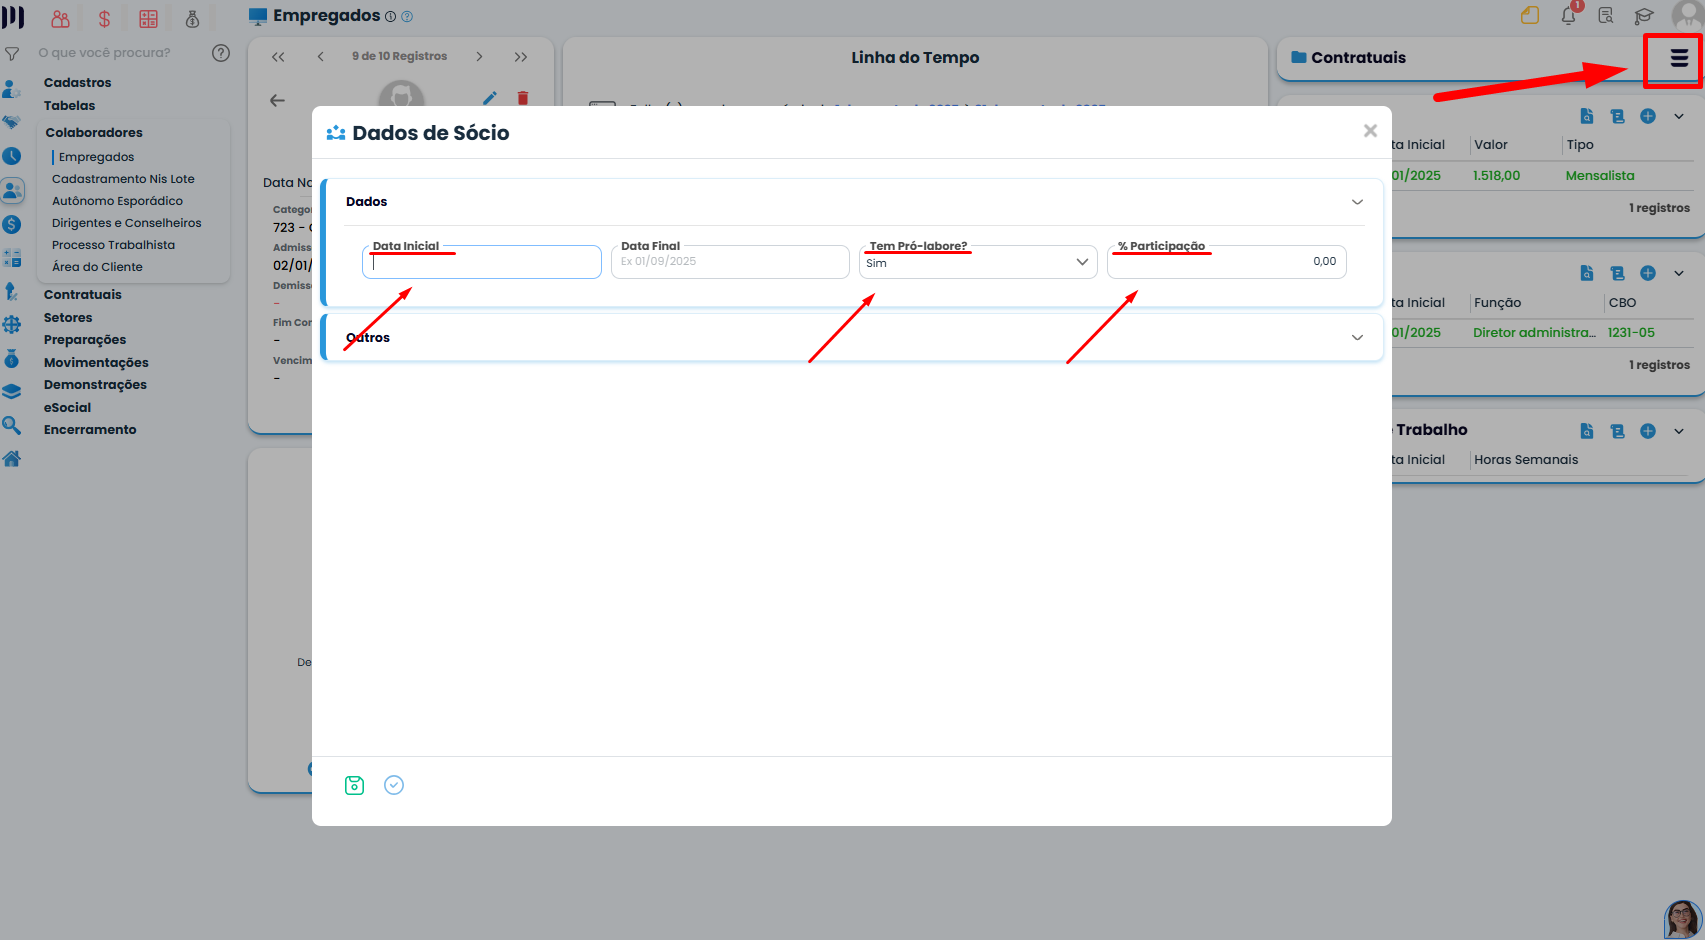
Task: Open Cadastramento Nis Lote
Action: 123,179
